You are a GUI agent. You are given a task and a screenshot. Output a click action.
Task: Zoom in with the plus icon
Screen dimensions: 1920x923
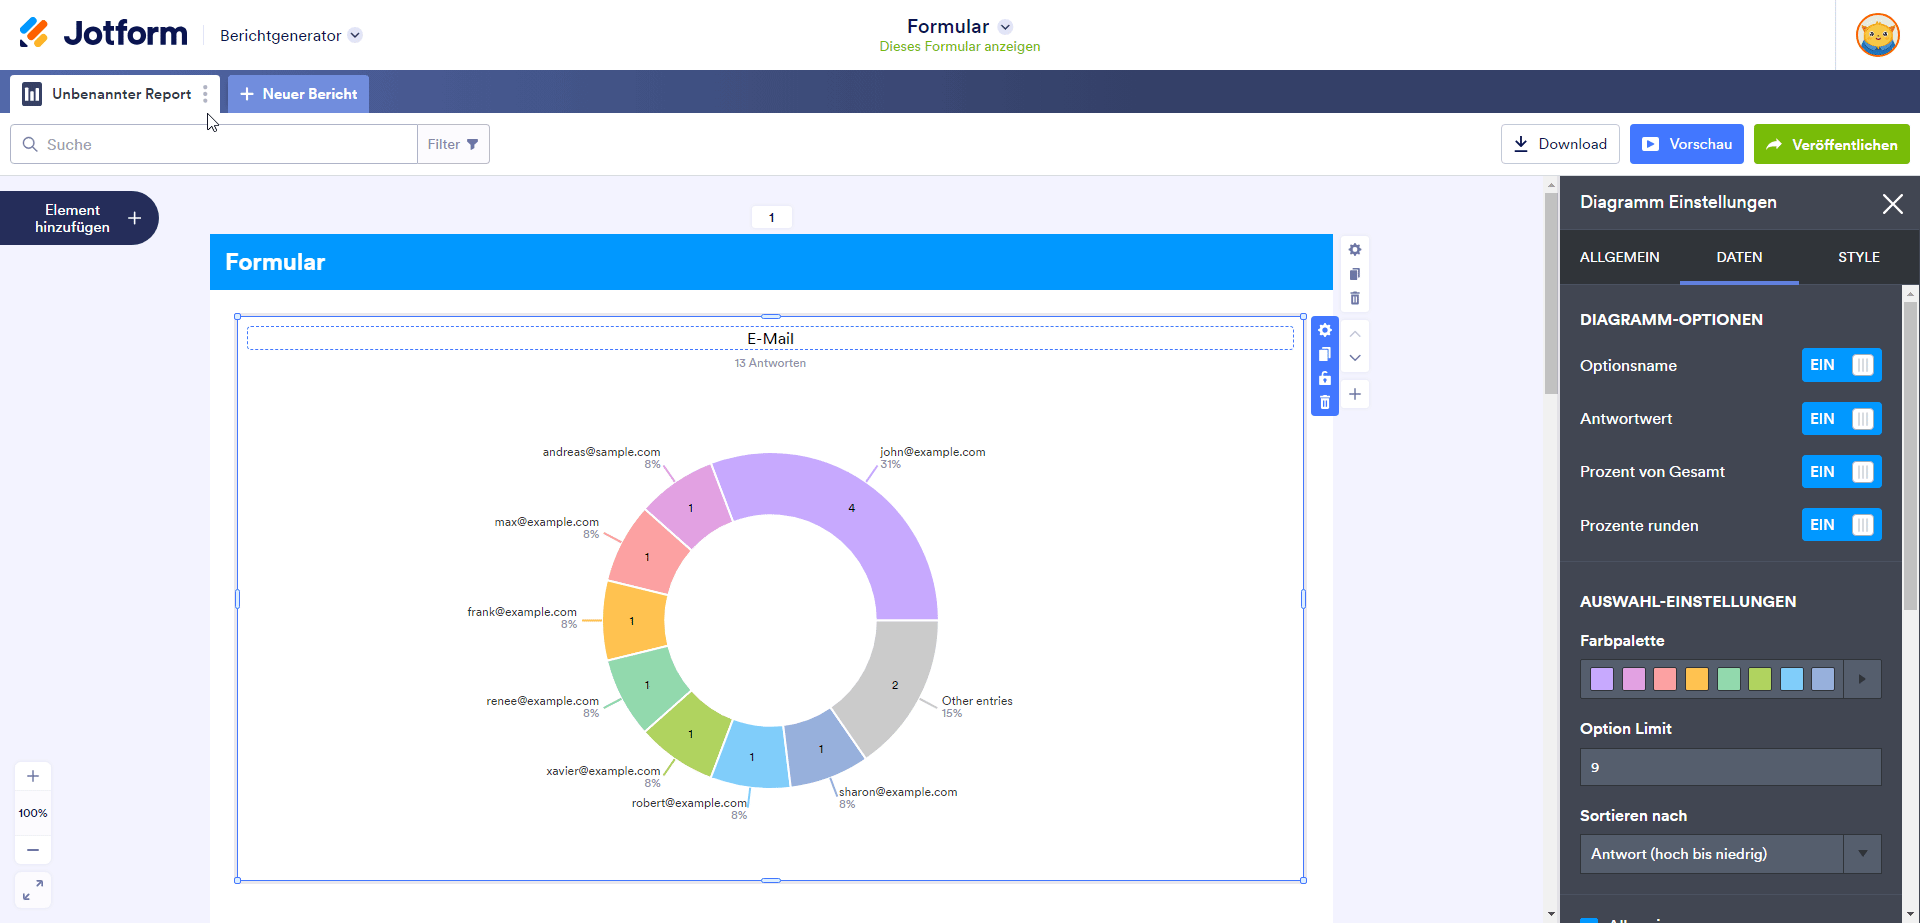(33, 776)
